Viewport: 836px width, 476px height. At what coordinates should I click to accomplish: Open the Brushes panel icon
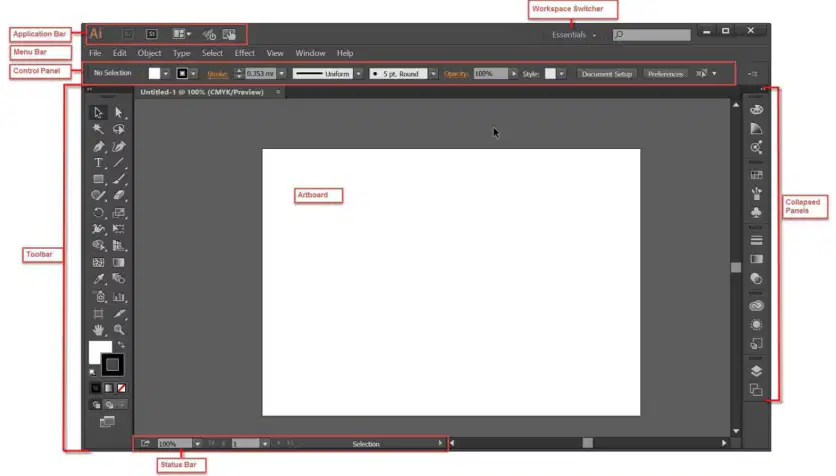click(x=756, y=193)
